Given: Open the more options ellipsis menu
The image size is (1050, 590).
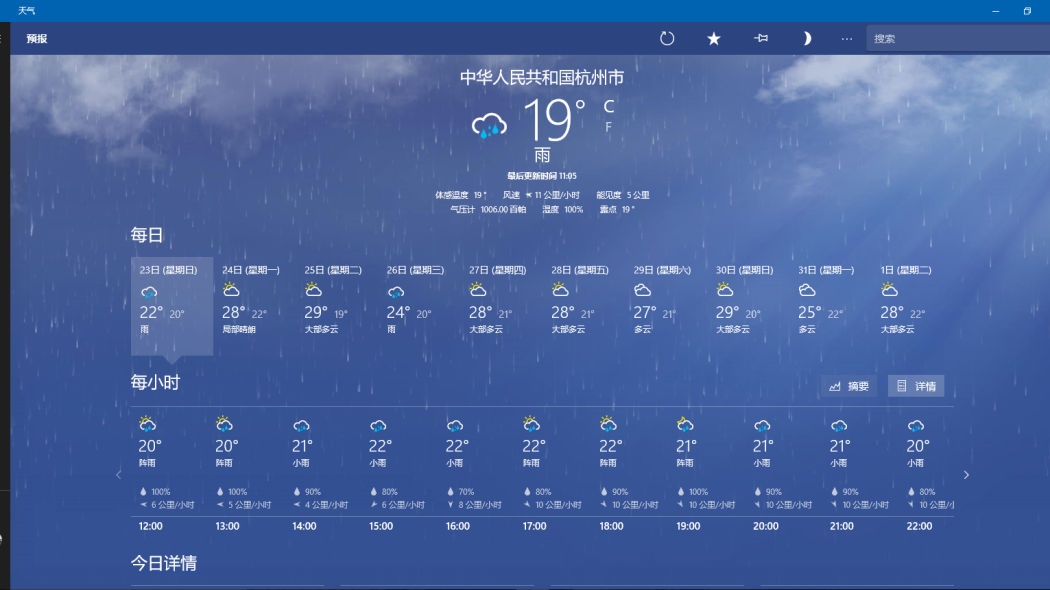Looking at the screenshot, I should click(x=847, y=39).
